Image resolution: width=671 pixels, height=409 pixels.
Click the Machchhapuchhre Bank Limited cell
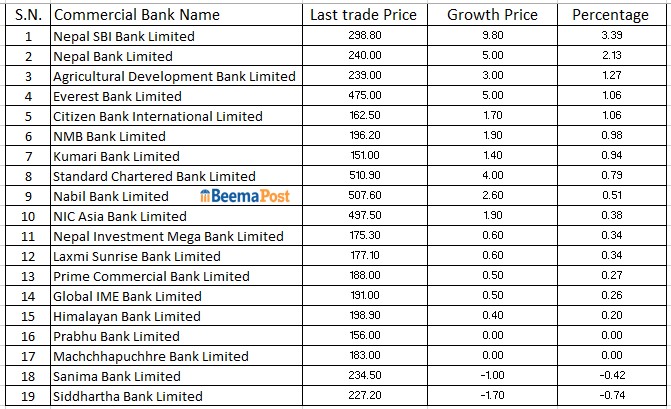pos(150,356)
